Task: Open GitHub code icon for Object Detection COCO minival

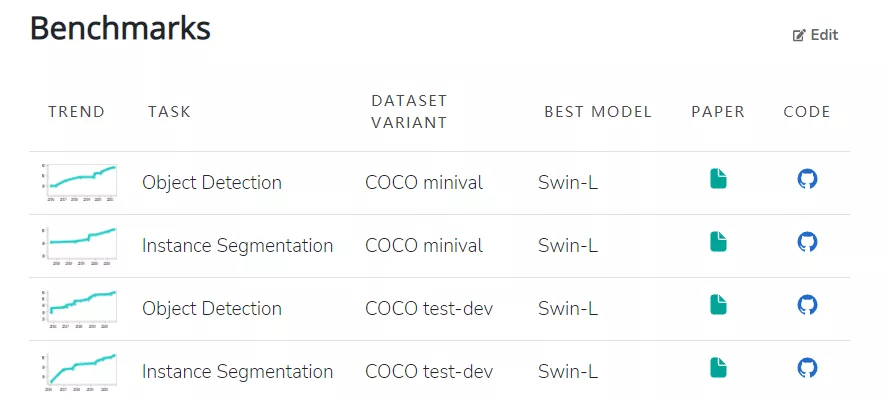Action: pos(807,179)
